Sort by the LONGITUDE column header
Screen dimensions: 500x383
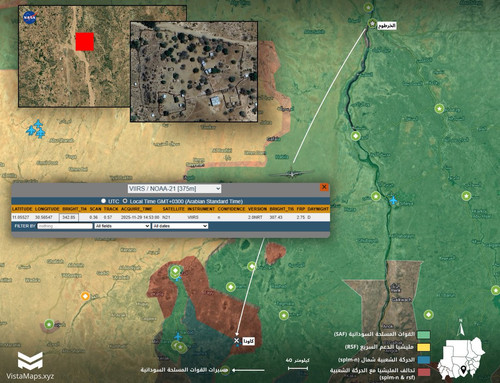47,209
